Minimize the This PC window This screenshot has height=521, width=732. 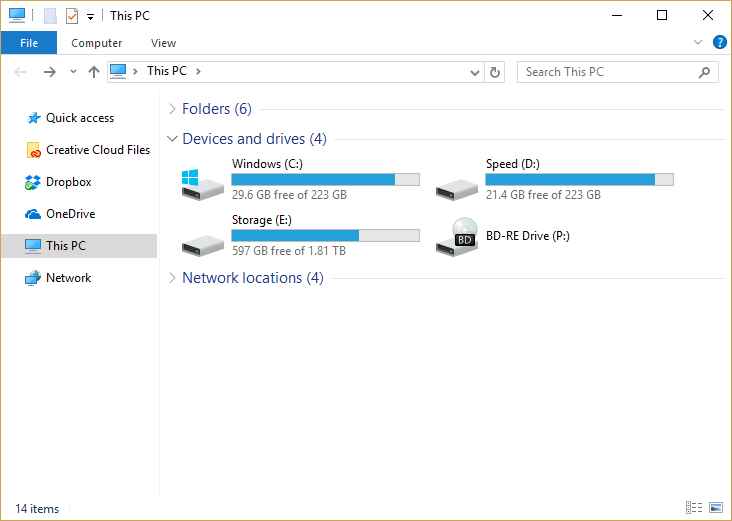pos(617,15)
